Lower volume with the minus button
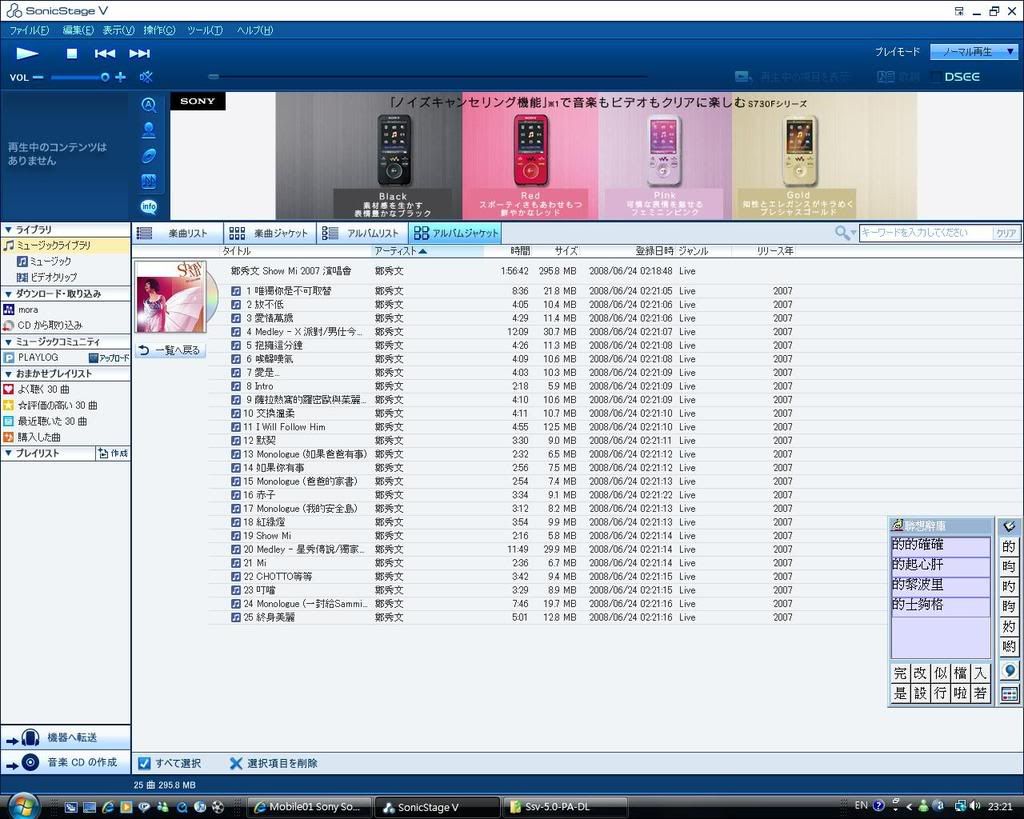 point(38,77)
